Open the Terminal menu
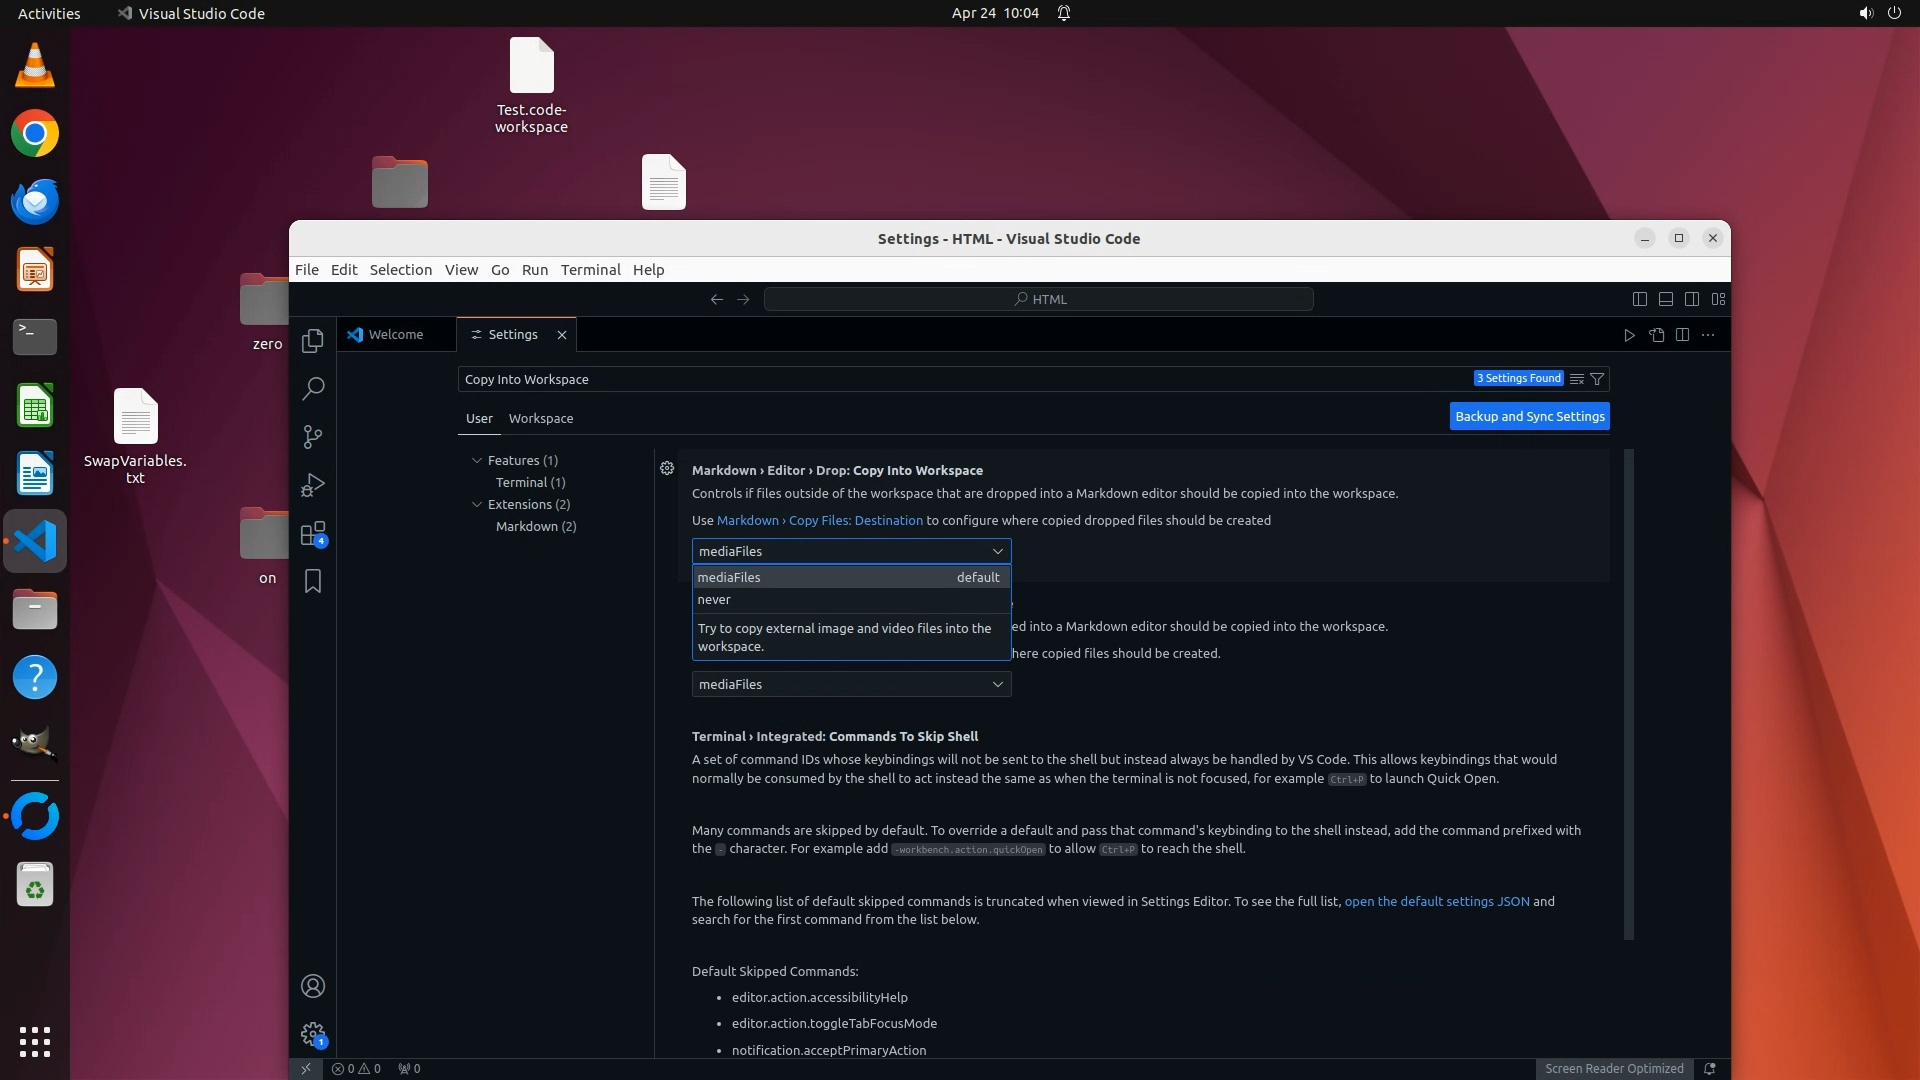Viewport: 1920px width, 1080px height. pos(590,270)
